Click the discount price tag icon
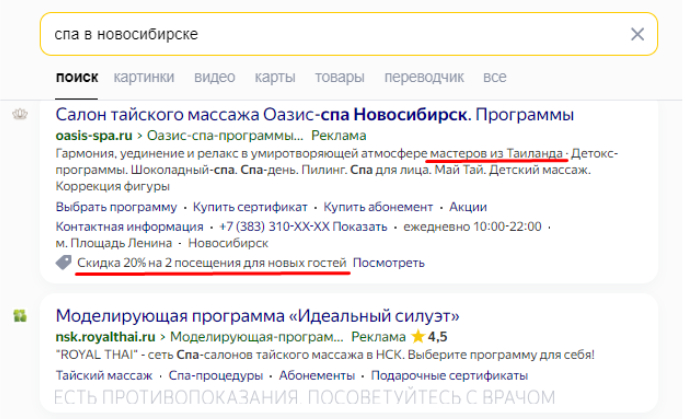Image resolution: width=685 pixels, height=419 pixels. click(64, 263)
